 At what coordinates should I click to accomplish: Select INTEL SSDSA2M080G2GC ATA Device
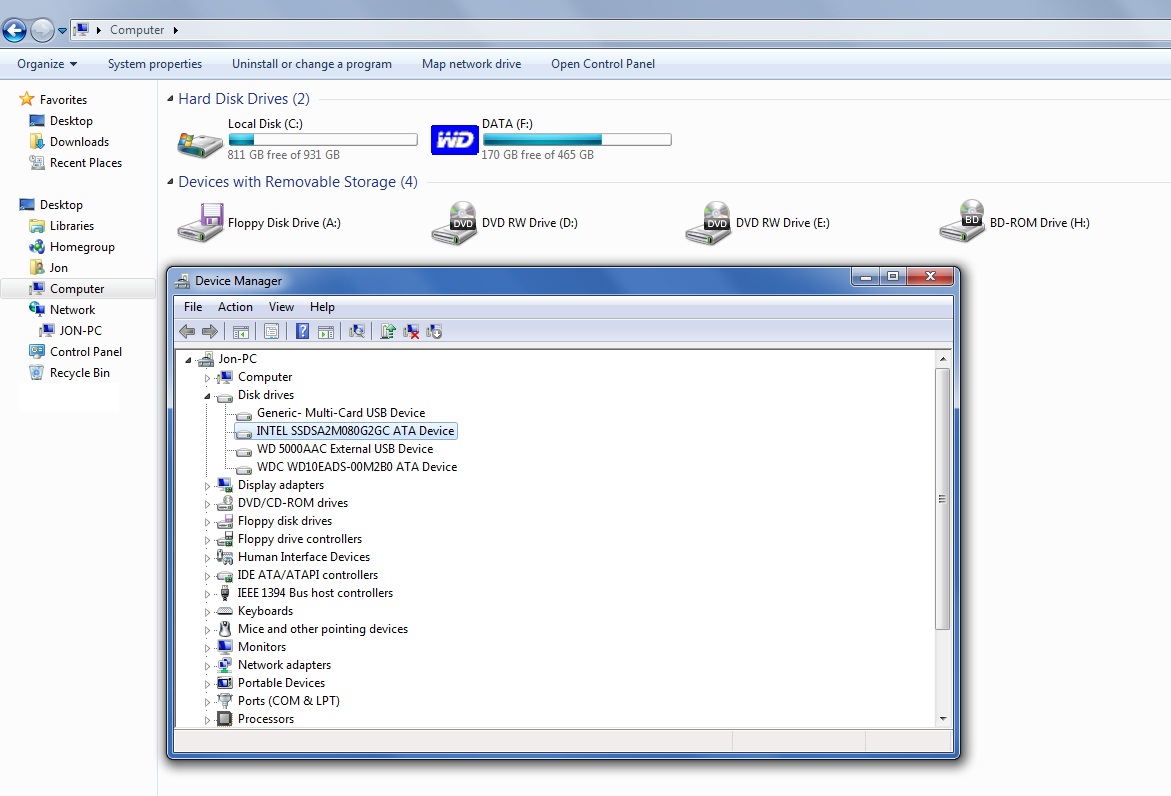click(x=345, y=431)
